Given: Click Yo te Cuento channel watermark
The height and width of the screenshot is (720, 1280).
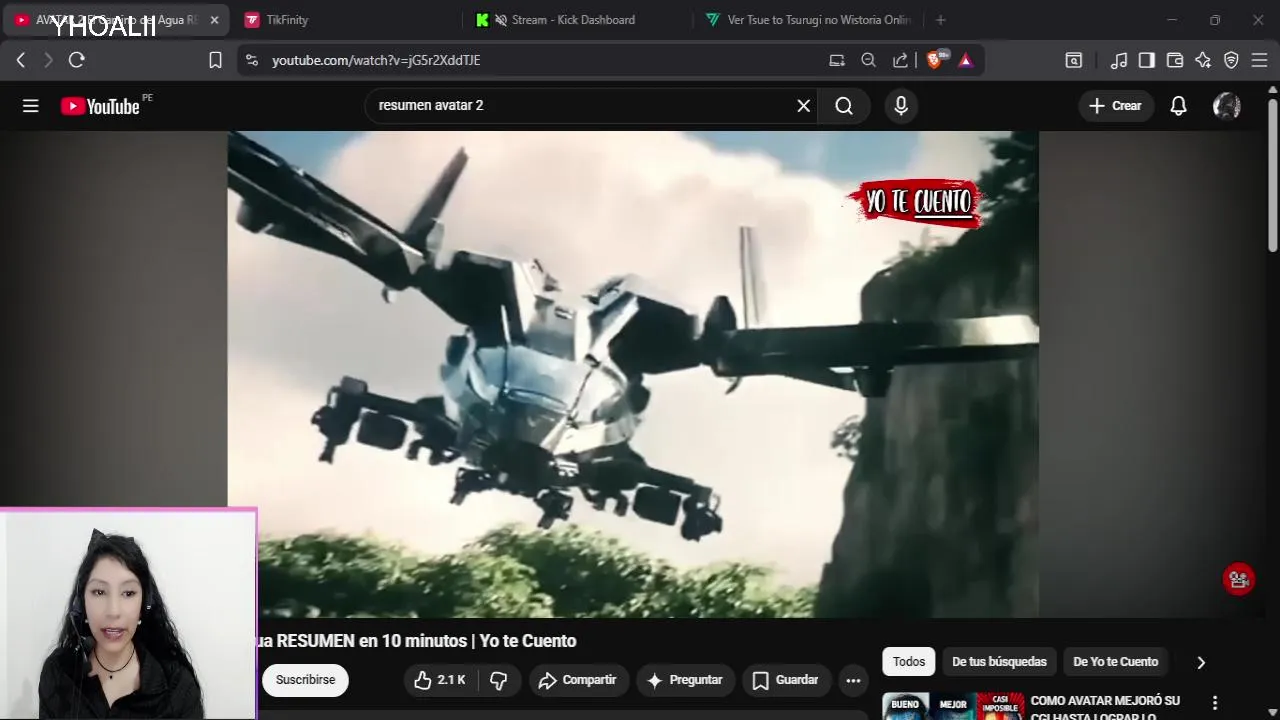Looking at the screenshot, I should point(916,202).
